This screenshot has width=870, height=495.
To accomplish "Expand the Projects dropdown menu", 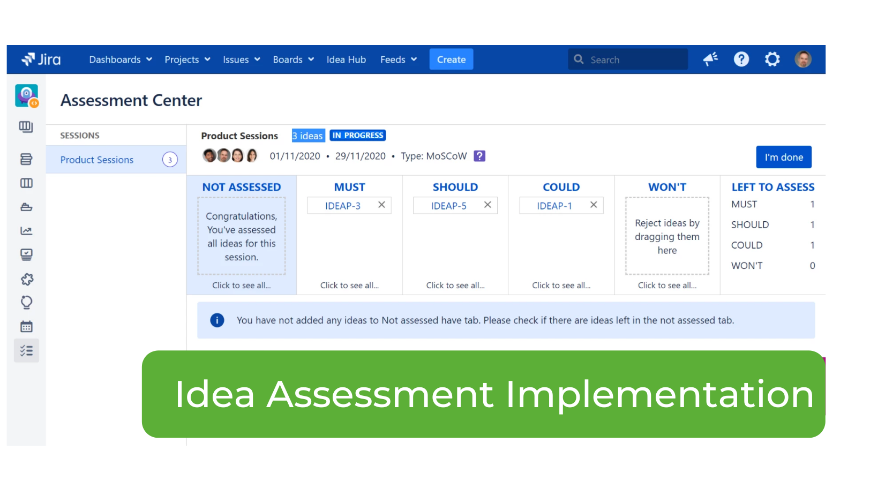I will tap(187, 59).
